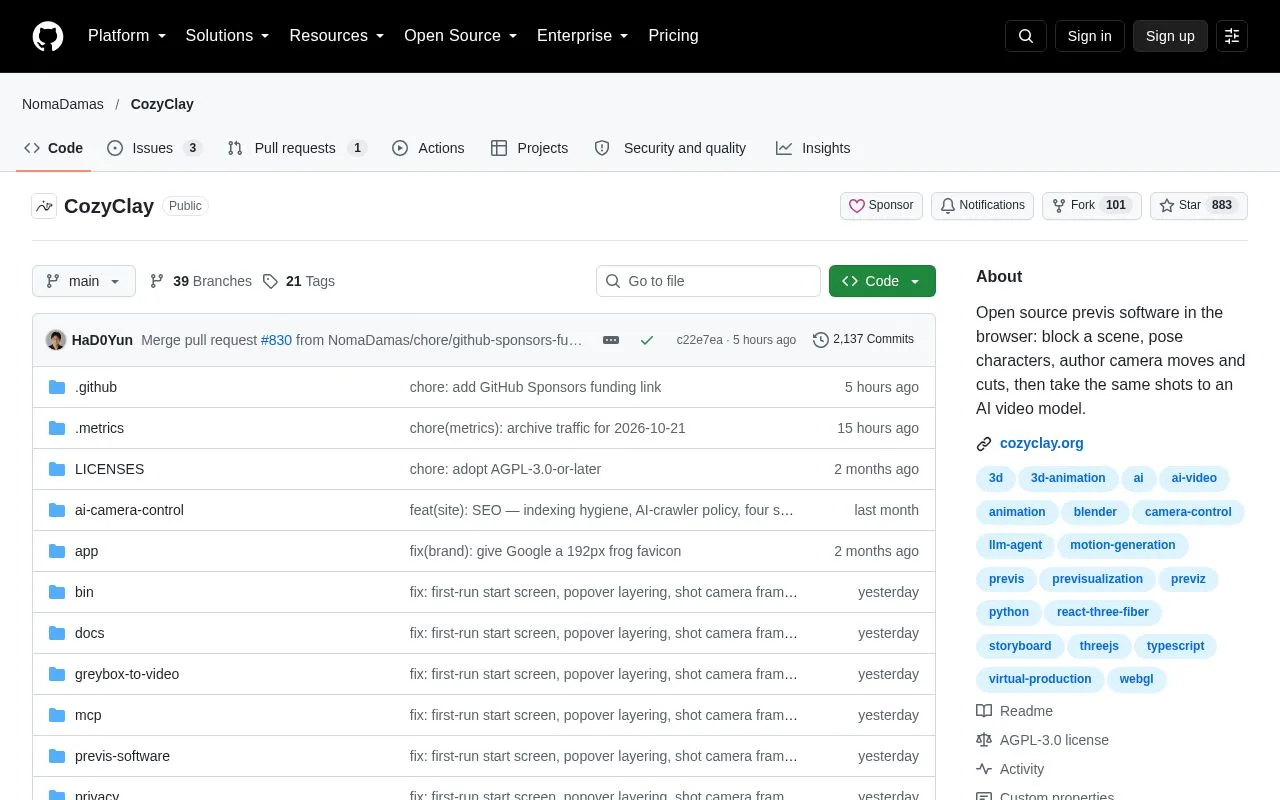The height and width of the screenshot is (800, 1280).
Task: Expand the Solutions menu
Action: (228, 36)
